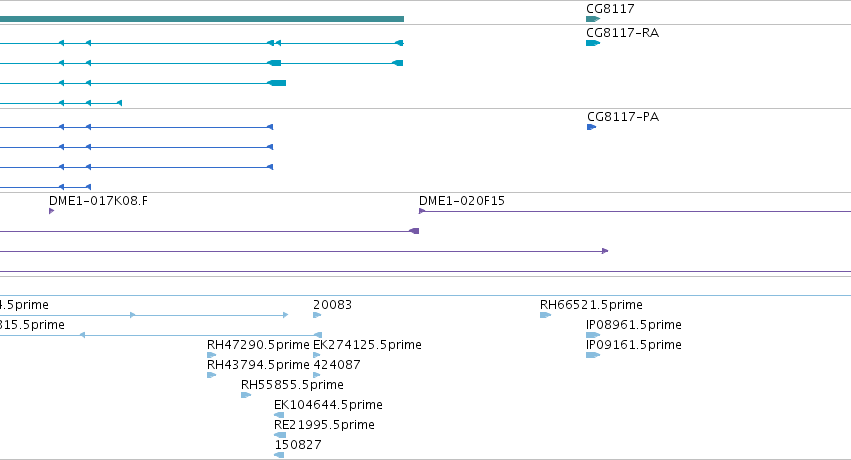This screenshot has height=460, width=851.
Task: Click the EK274125.5prime label
Action: pyautogui.click(x=367, y=345)
